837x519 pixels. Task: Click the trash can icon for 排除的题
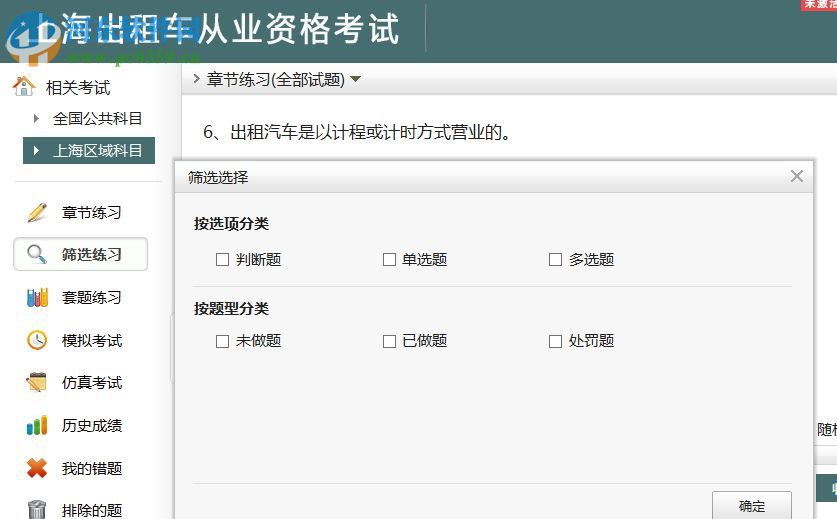(37, 509)
